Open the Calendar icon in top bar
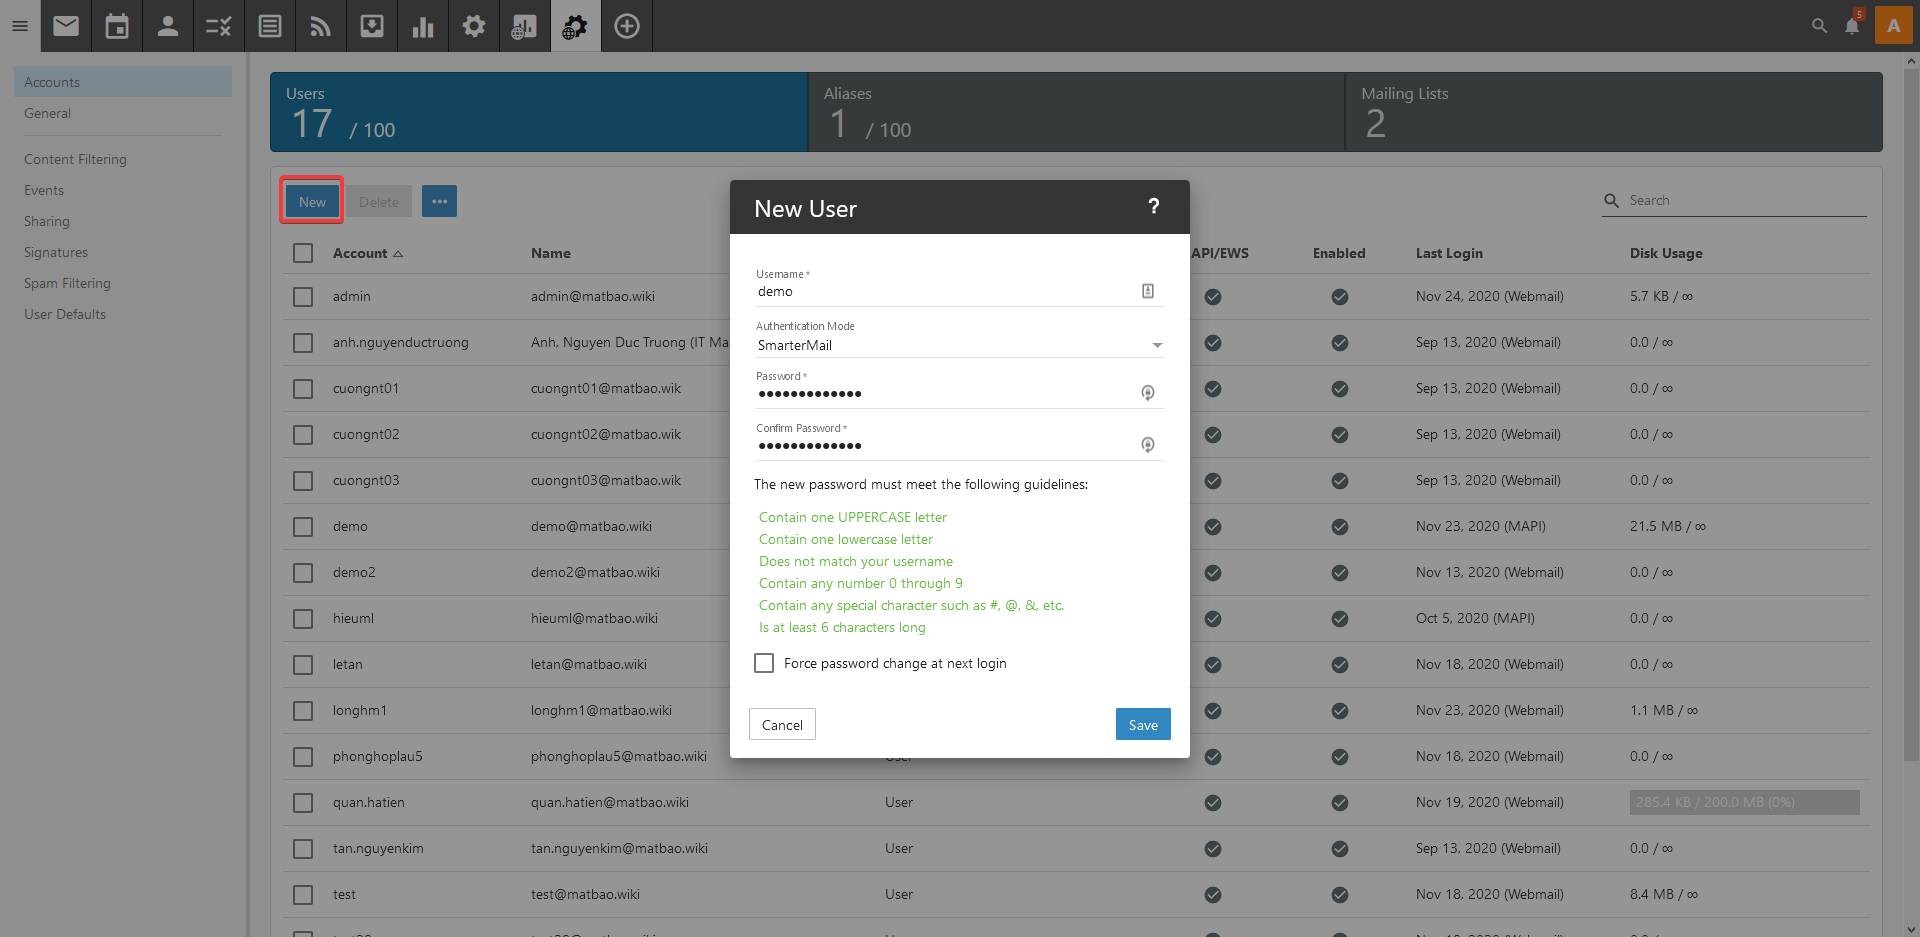 tap(117, 26)
